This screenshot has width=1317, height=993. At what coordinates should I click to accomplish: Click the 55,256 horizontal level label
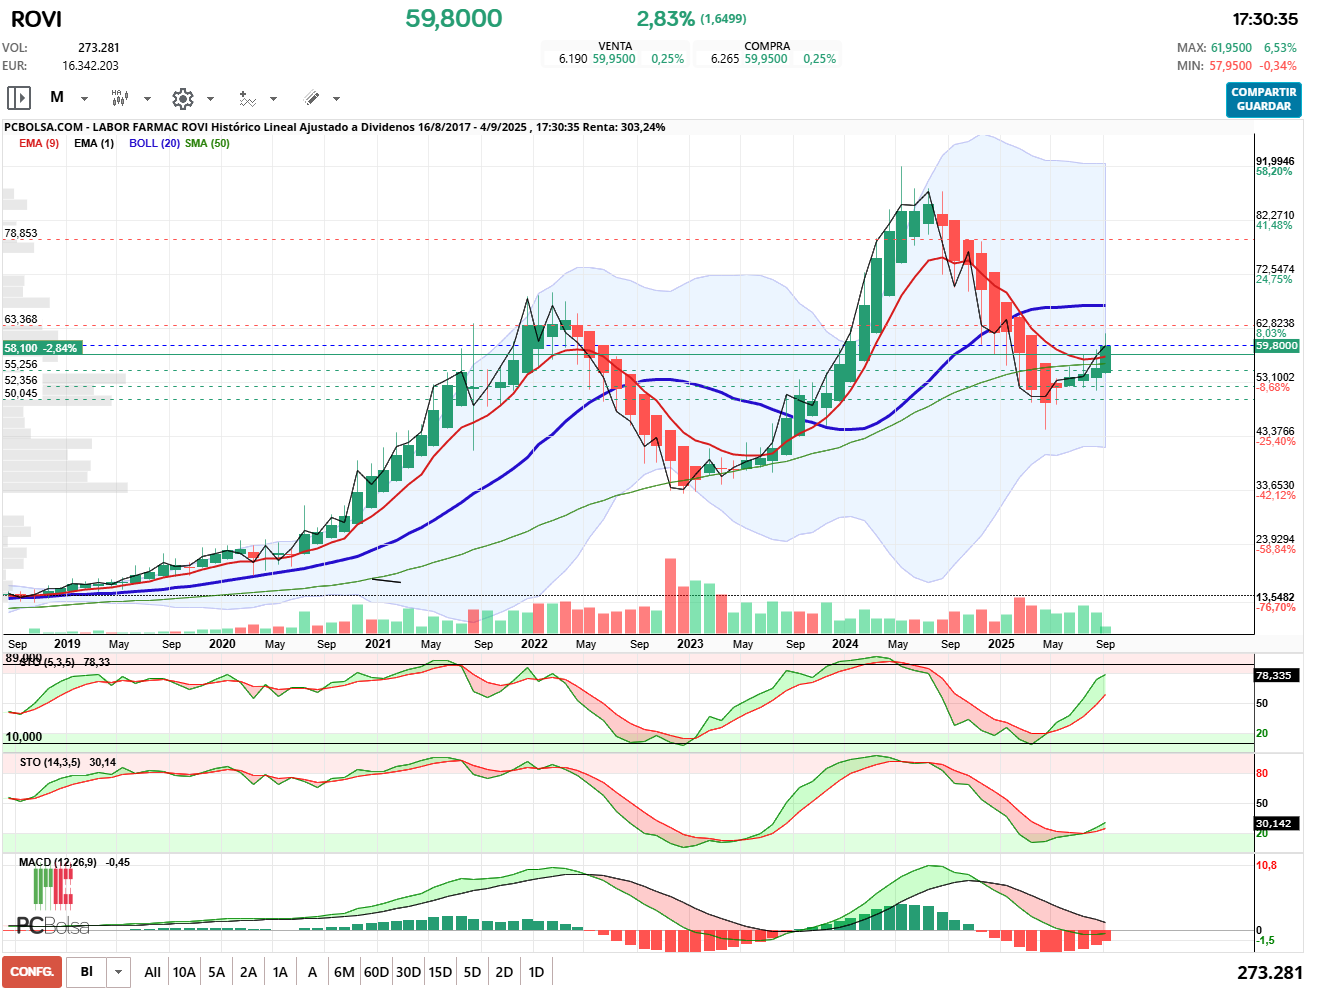coord(21,364)
